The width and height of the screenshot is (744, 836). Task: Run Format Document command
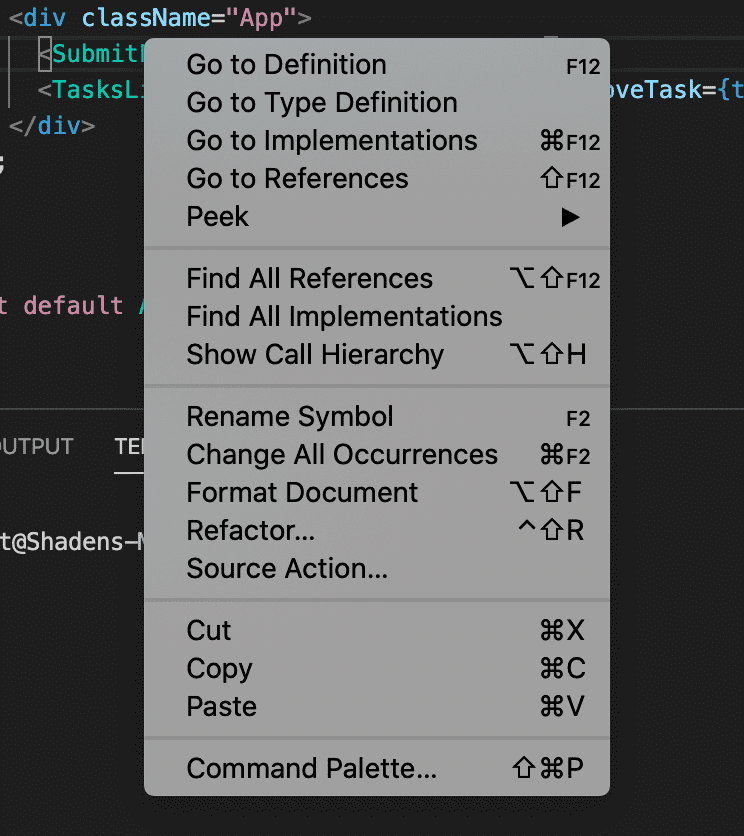point(302,493)
